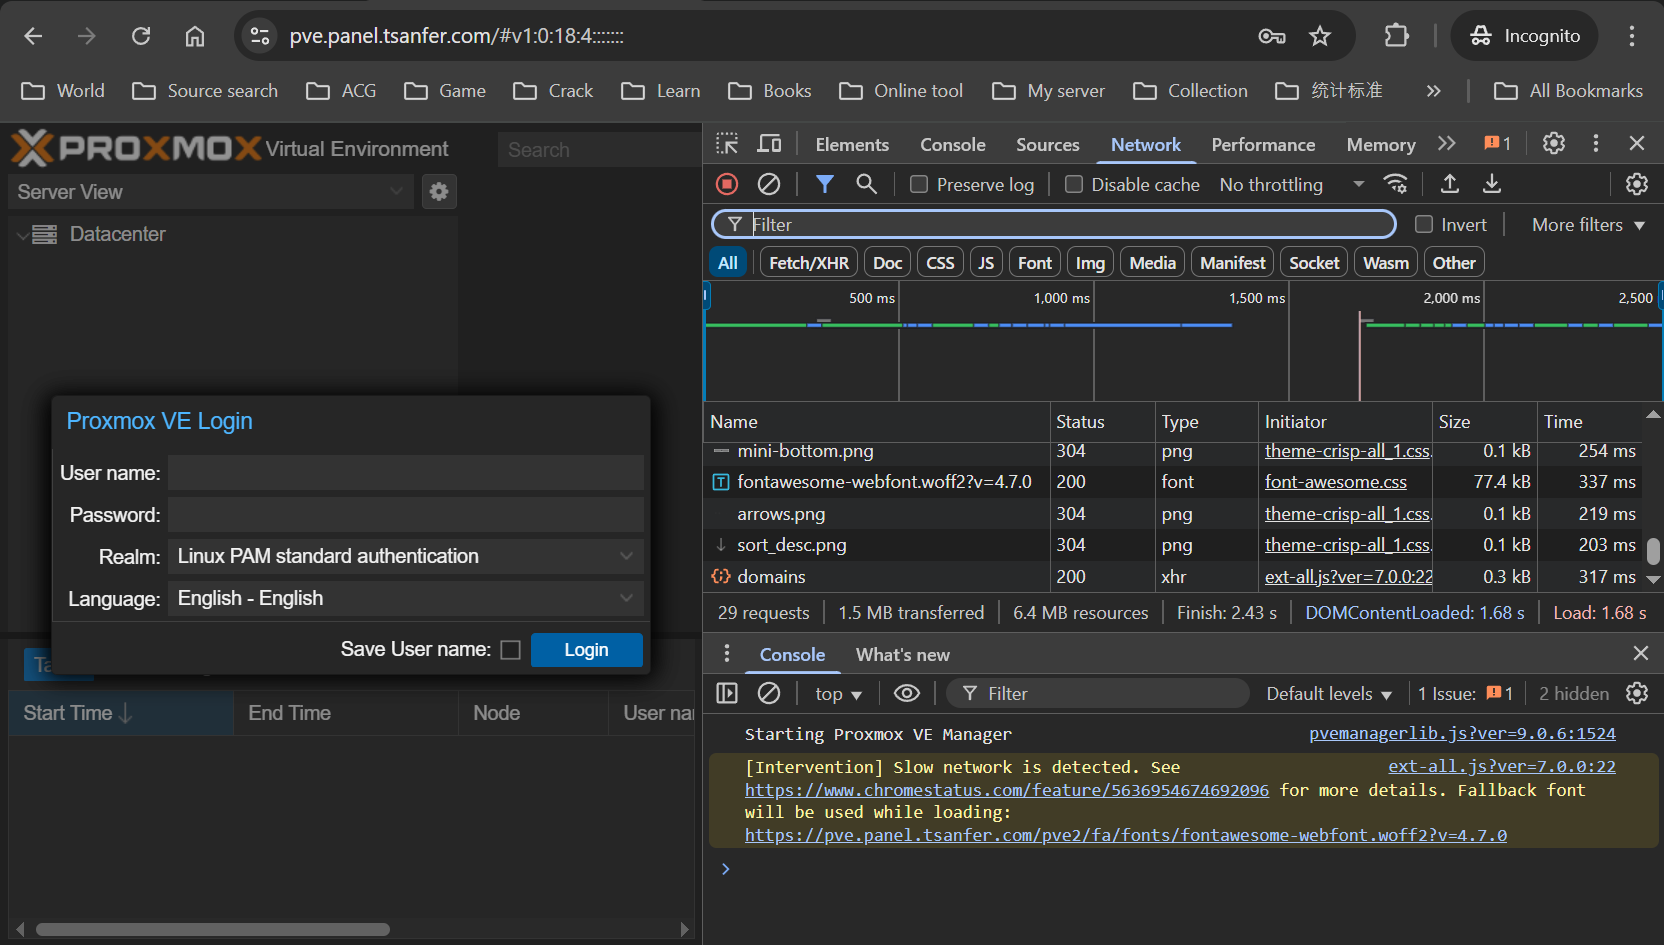This screenshot has width=1664, height=945.
Task: Open the Realm authentication dropdown
Action: 405,556
